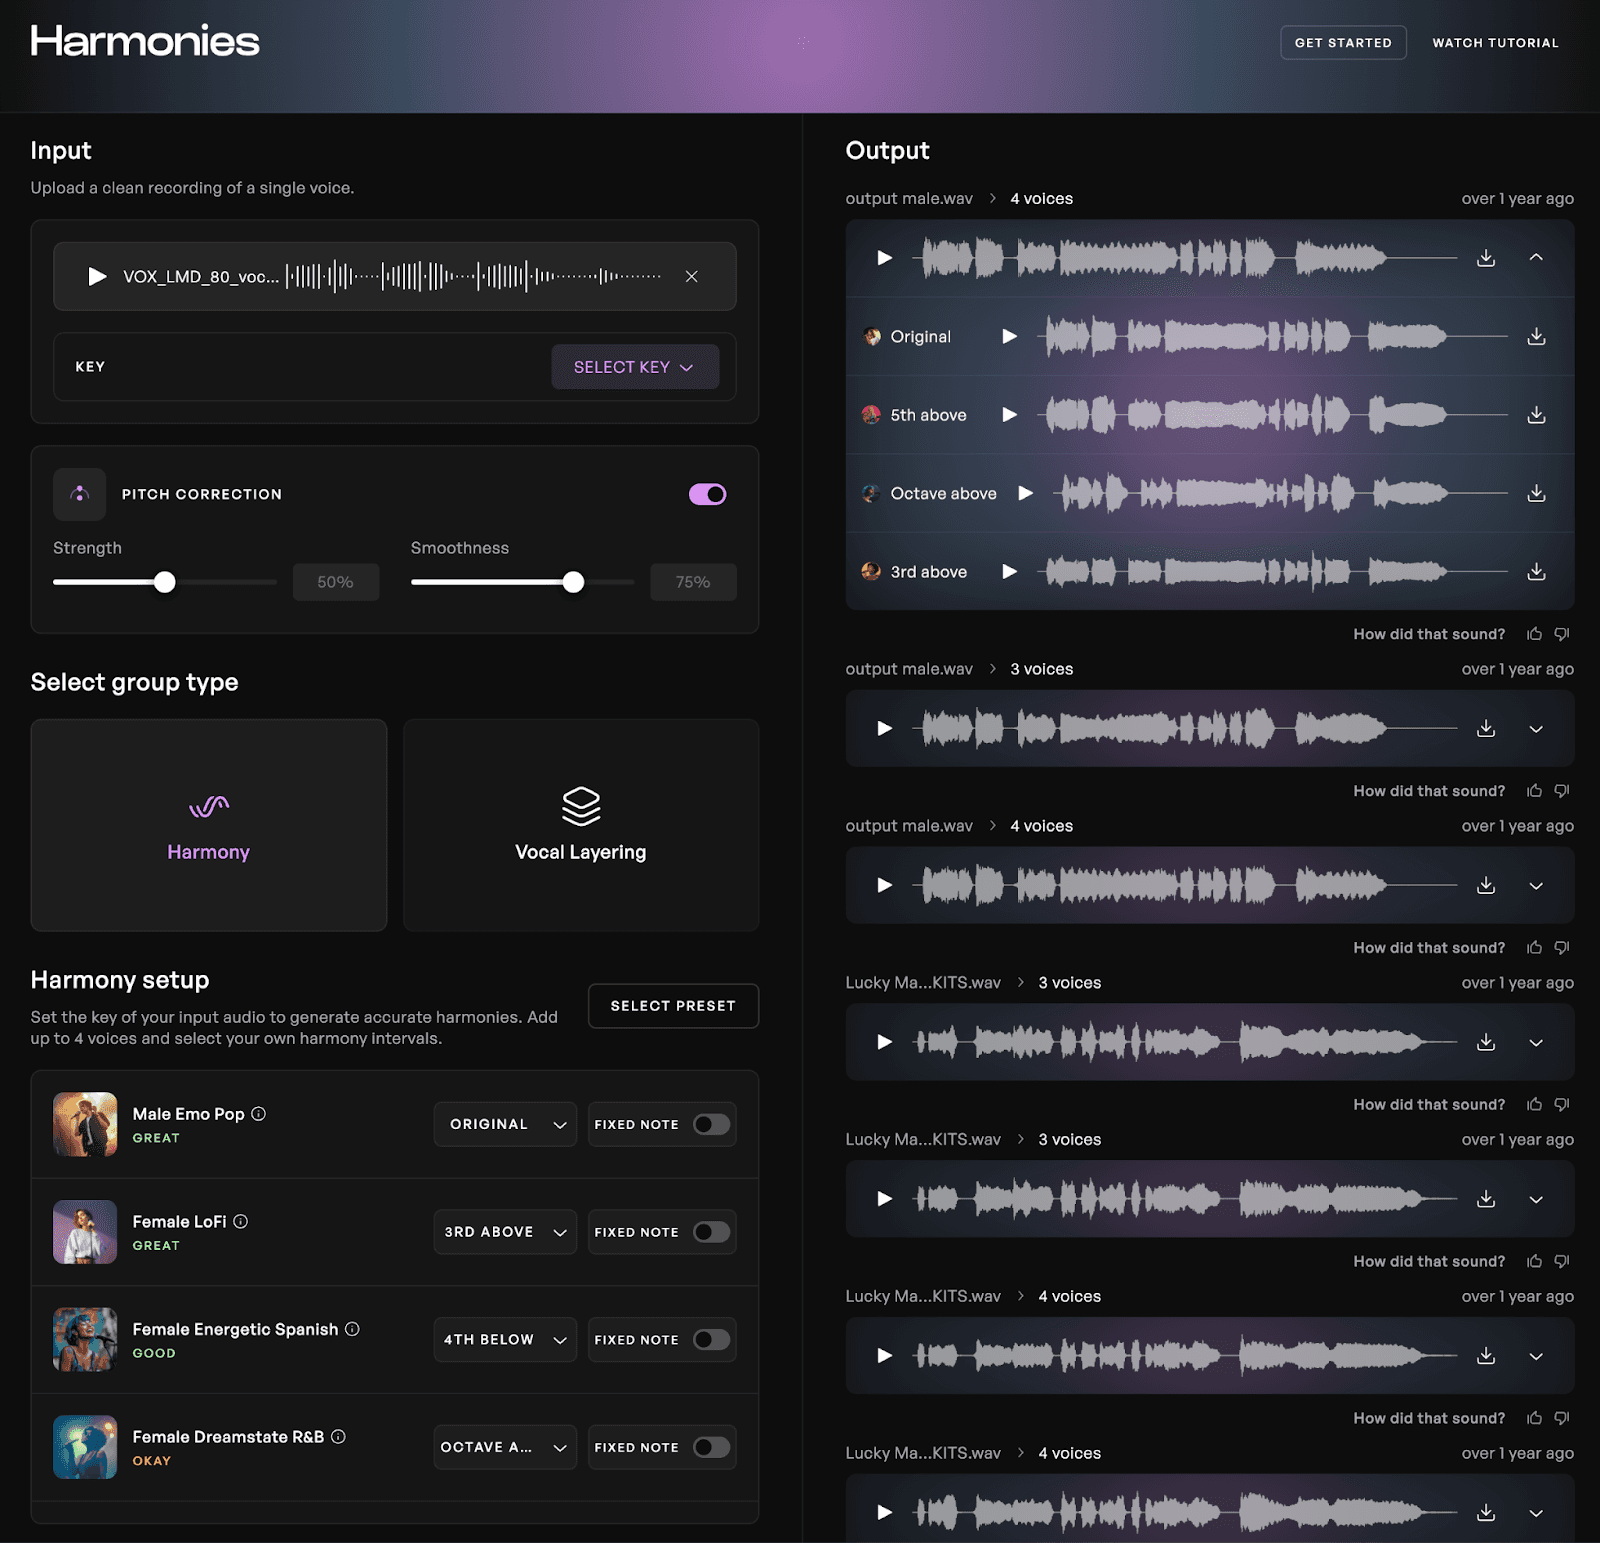Open the 4th Below dropdown for Female Energetic Spanish

coord(505,1339)
